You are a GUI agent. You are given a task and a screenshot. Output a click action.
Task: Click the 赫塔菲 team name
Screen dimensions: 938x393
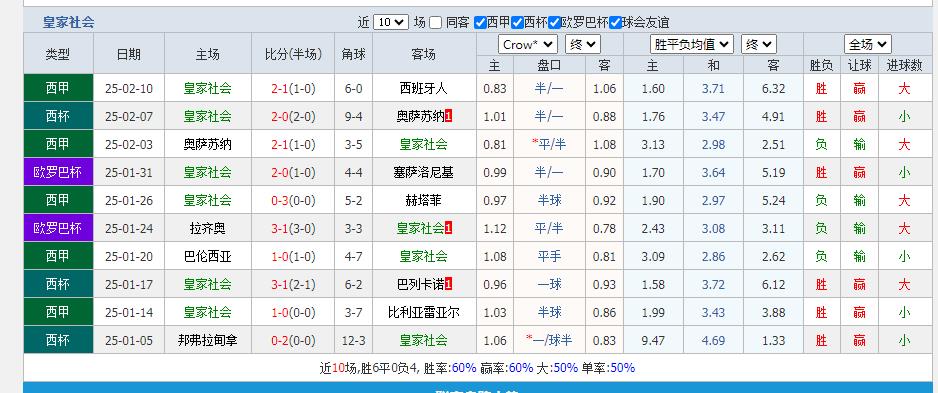coord(424,200)
